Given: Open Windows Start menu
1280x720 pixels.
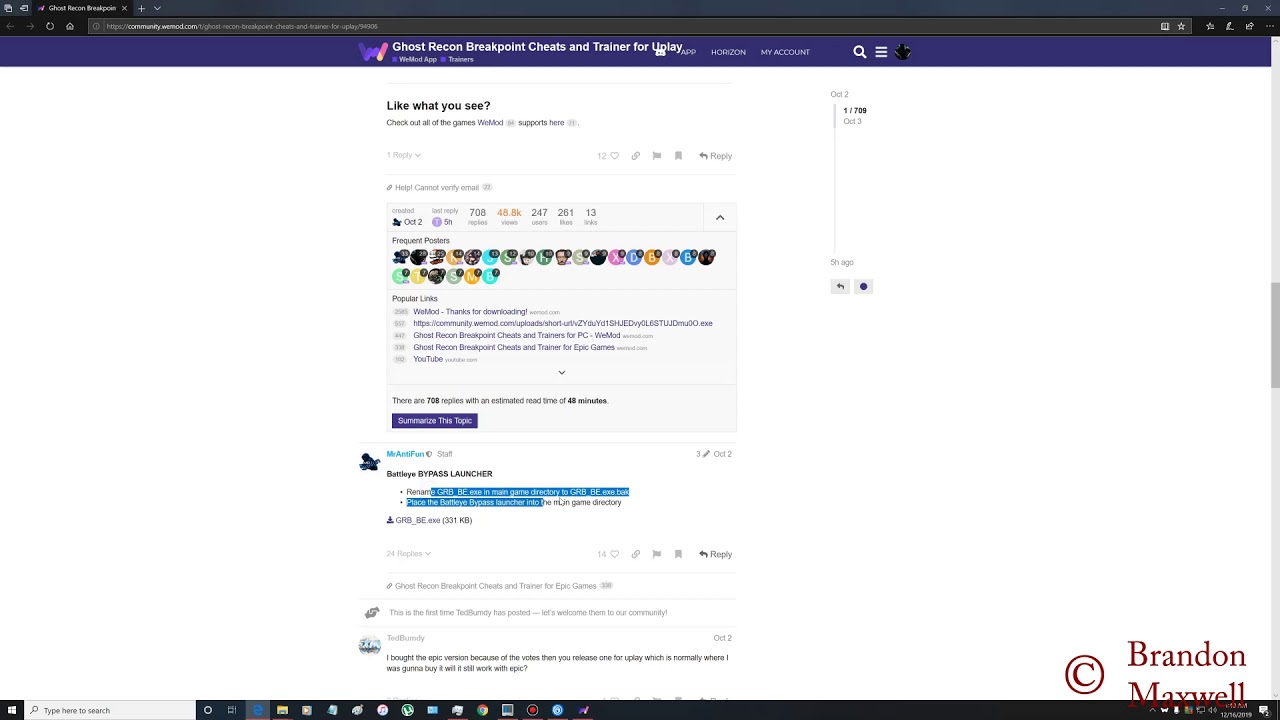Looking at the screenshot, I should (10, 710).
